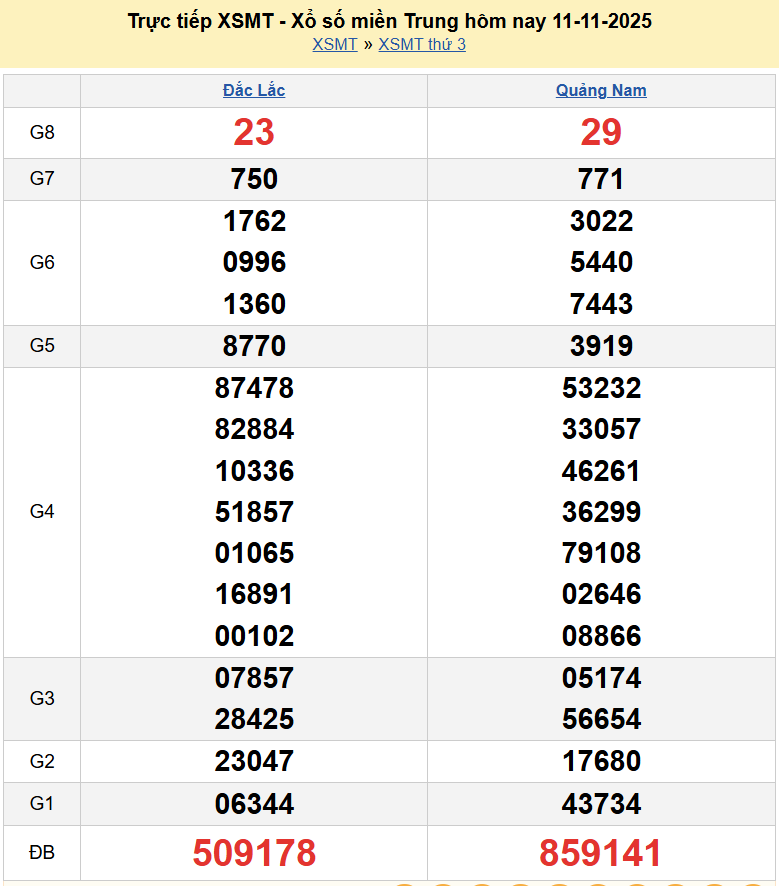Click Quảng Nam G8 result 29
The height and width of the screenshot is (886, 779).
601,132
